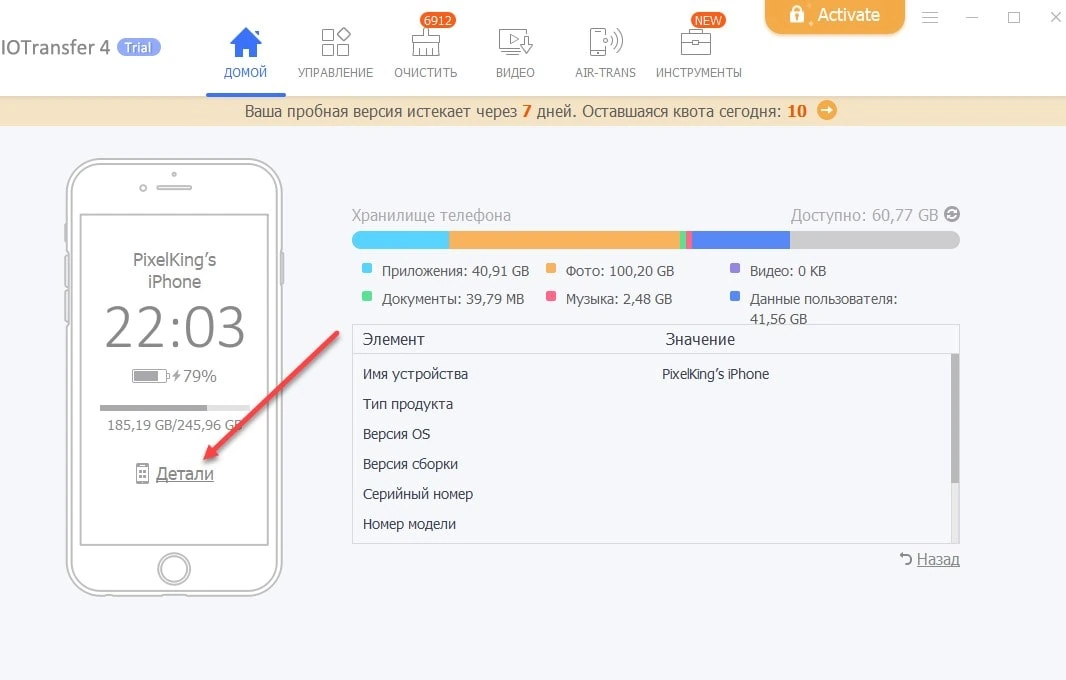Switch to the ВИДЕО tab label
The height and width of the screenshot is (680, 1066).
(x=515, y=72)
